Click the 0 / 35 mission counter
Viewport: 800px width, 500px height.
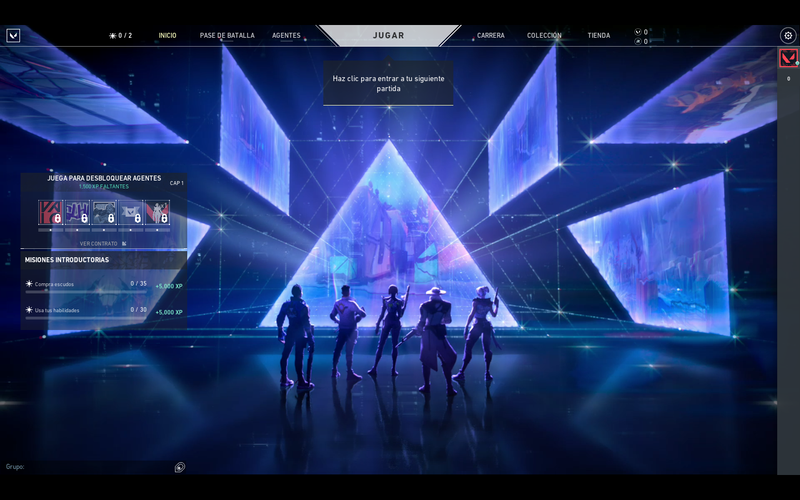138,283
